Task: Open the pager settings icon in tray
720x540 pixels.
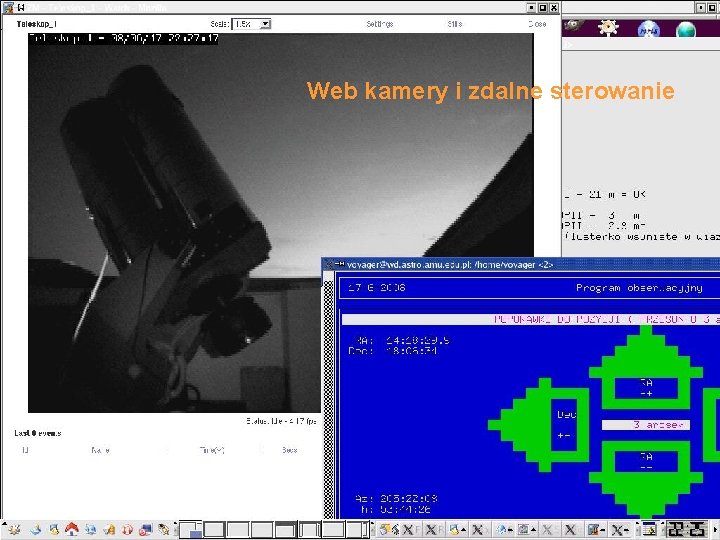Action: (x=649, y=529)
